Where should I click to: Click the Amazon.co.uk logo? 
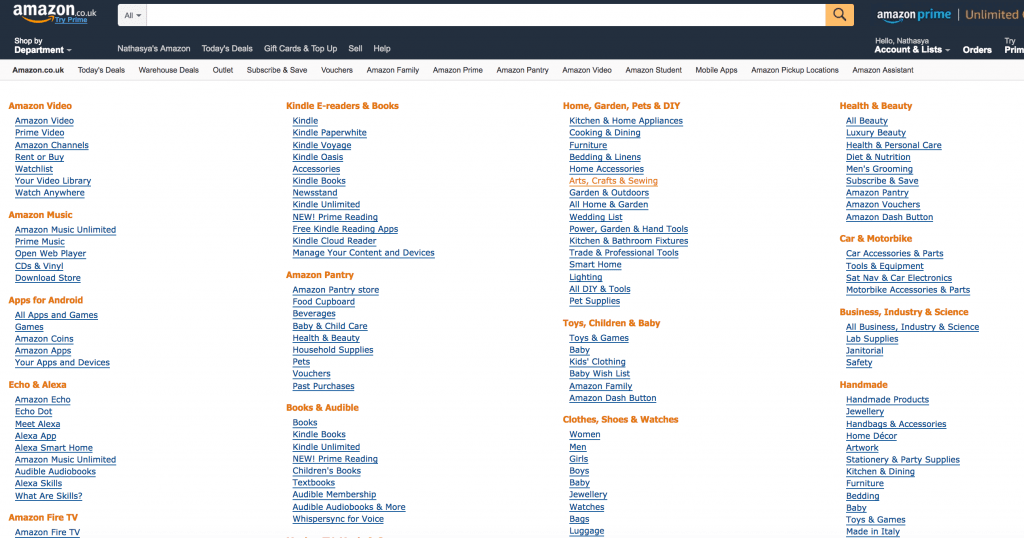tap(54, 12)
